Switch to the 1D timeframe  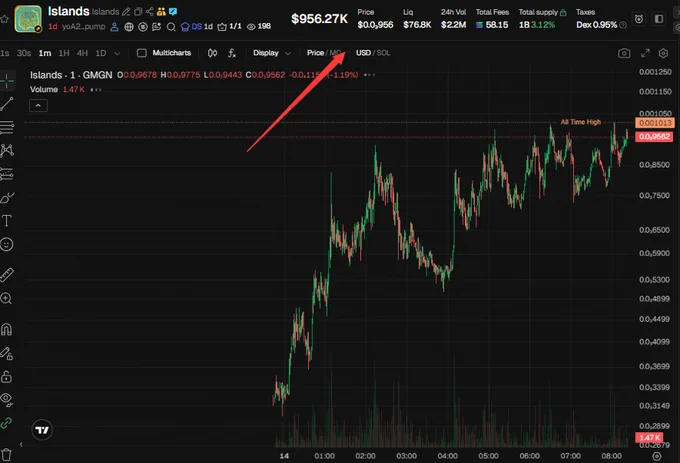pyautogui.click(x=101, y=53)
